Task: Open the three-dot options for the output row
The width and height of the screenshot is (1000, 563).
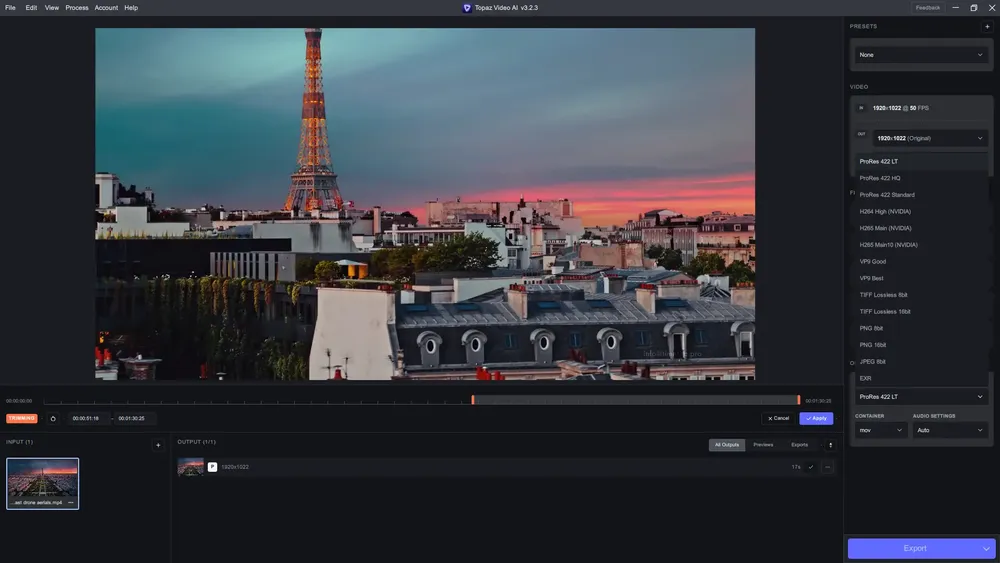Action: 827,467
